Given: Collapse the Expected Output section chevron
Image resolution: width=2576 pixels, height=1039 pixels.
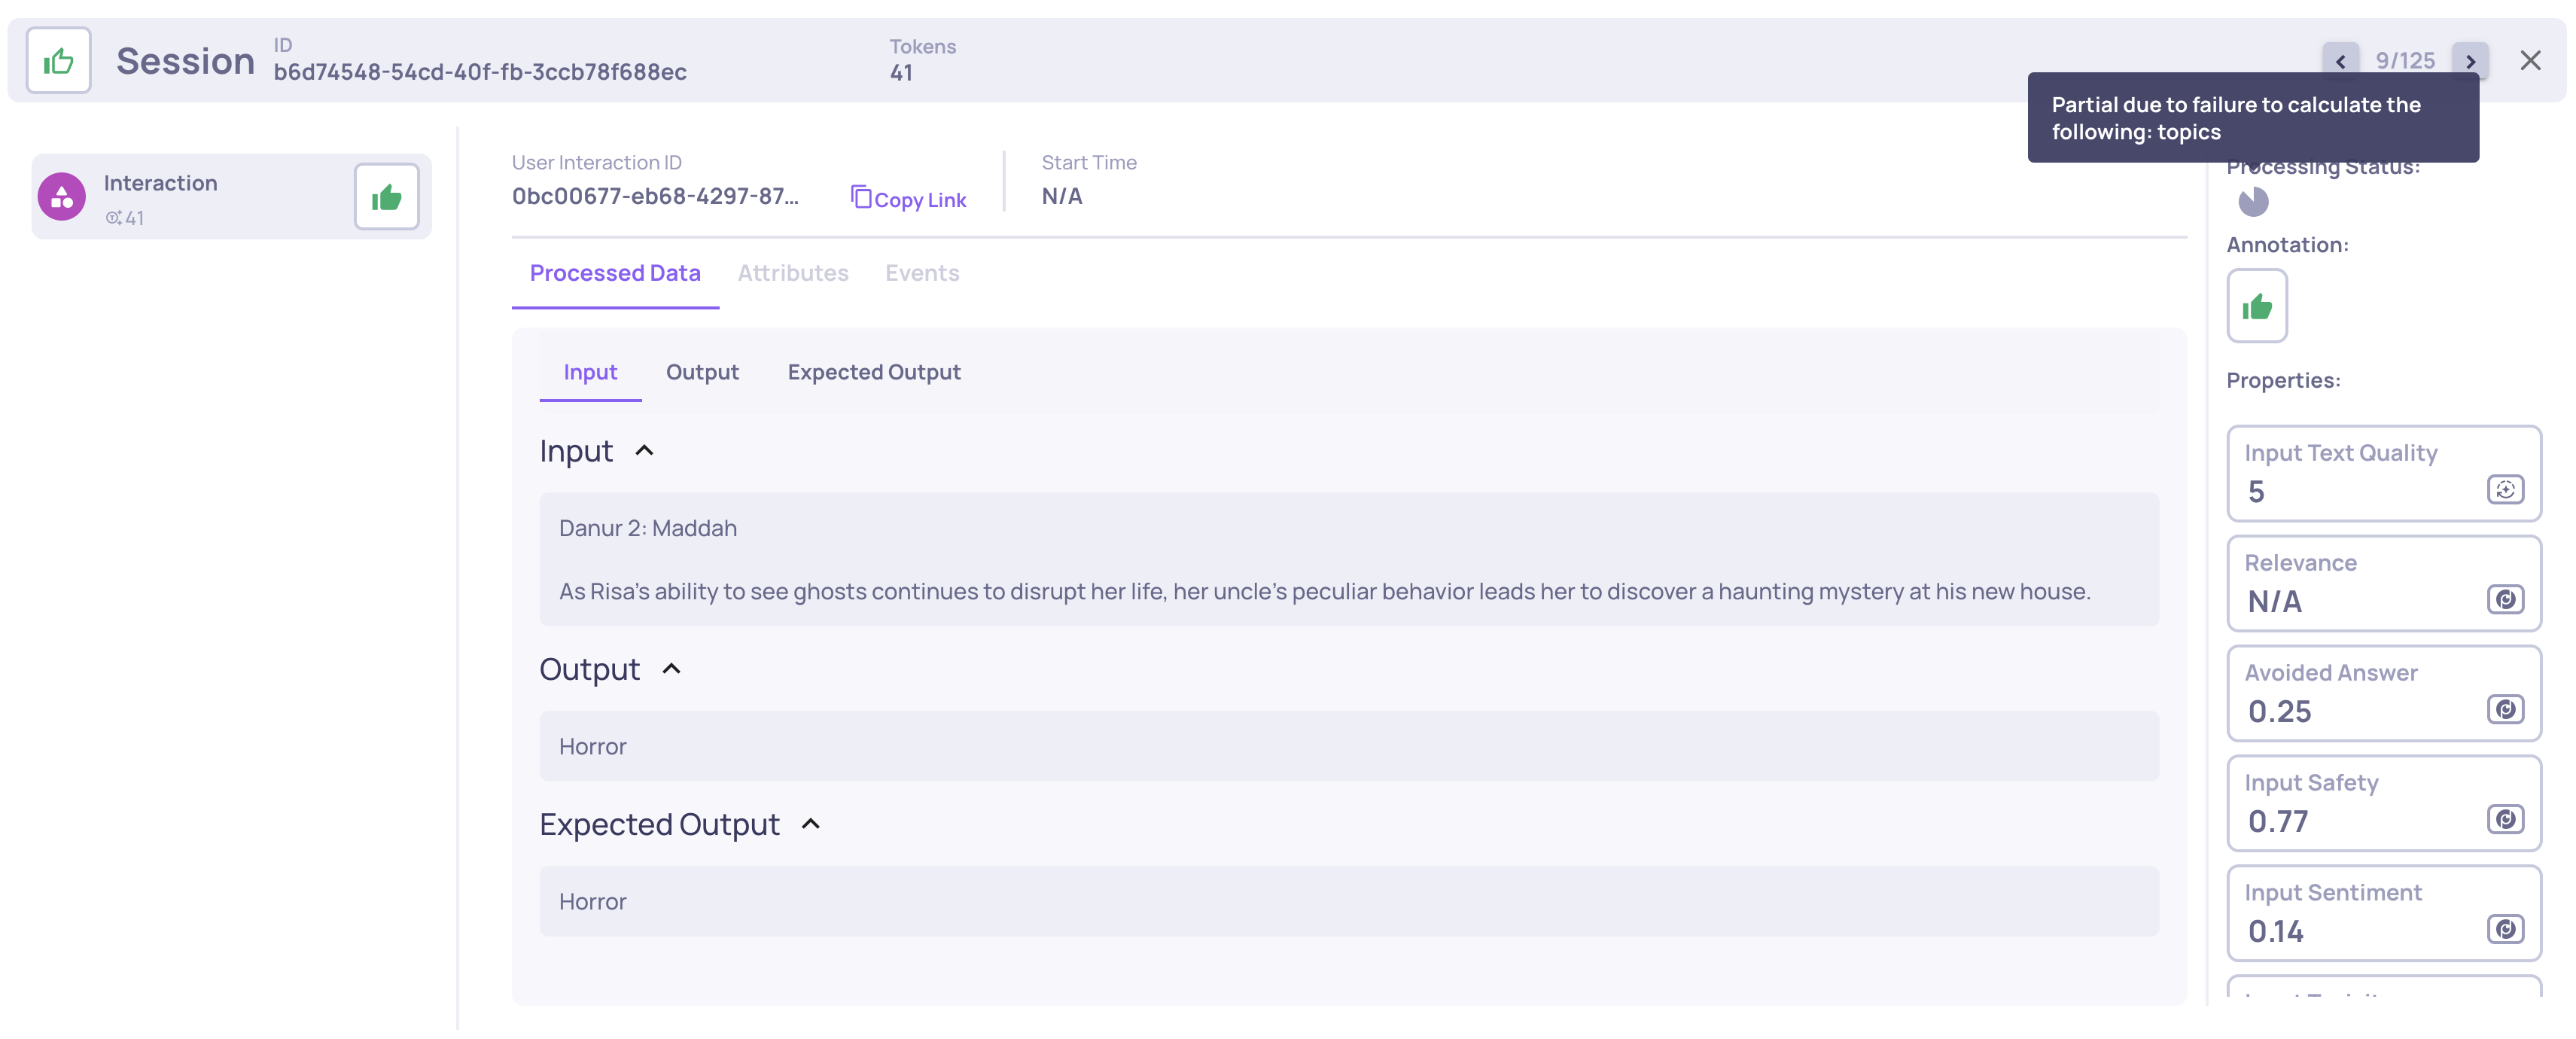Looking at the screenshot, I should coord(811,824).
